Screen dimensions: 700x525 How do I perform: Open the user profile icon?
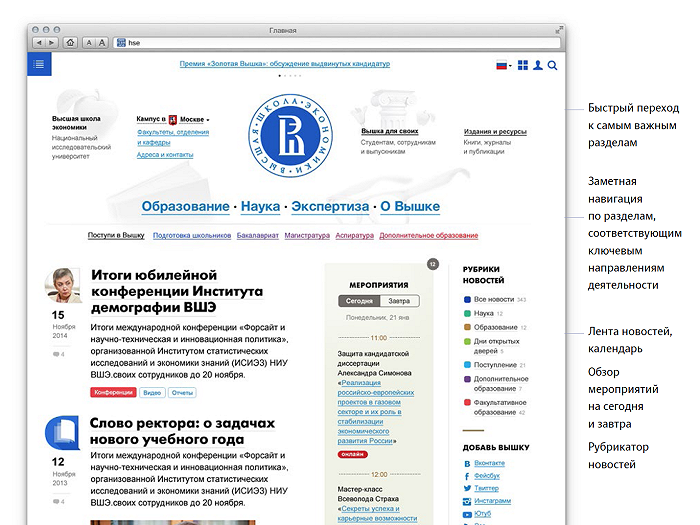538,65
